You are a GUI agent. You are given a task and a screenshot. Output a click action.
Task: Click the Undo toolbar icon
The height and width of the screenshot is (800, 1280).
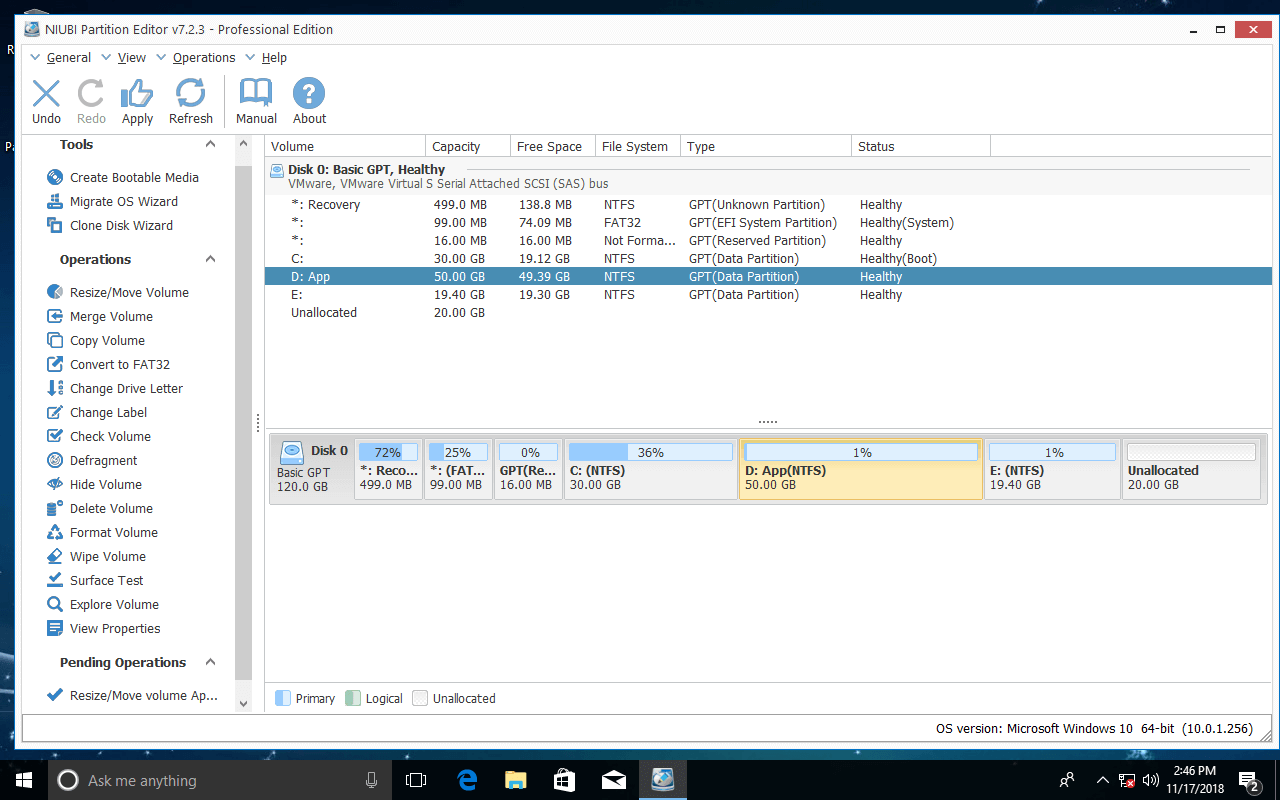[46, 94]
